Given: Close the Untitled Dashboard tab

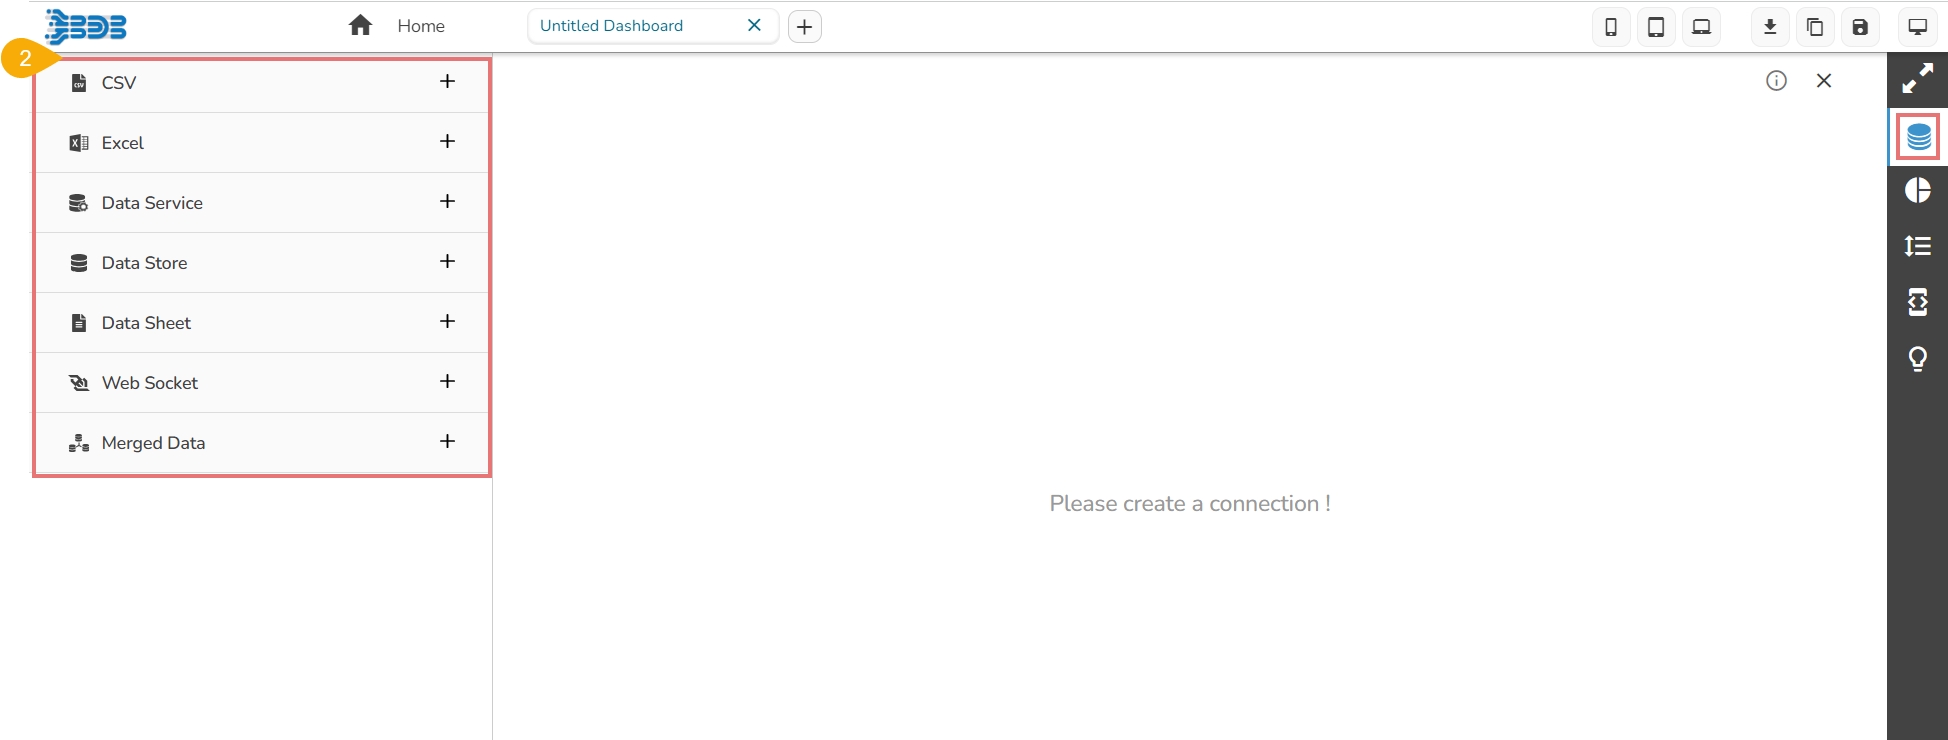Looking at the screenshot, I should coord(755,25).
